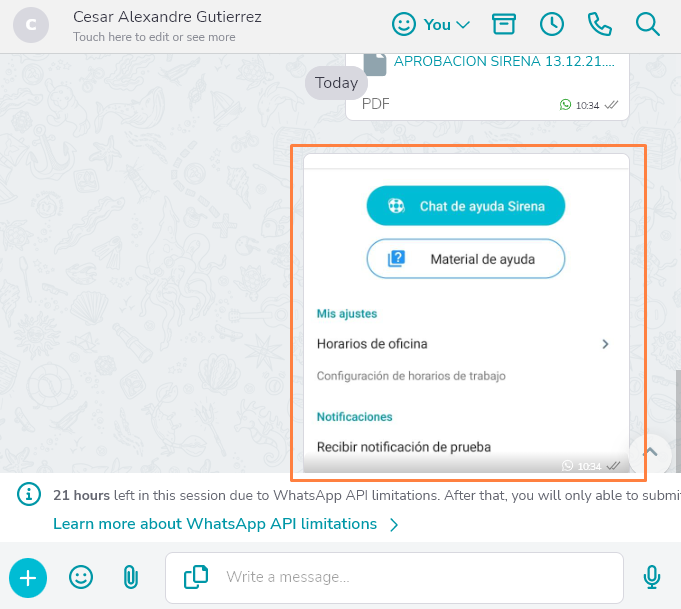The width and height of the screenshot is (681, 609).
Task: Open contact name Cesar Alexandre Gutierrez
Action: pos(167,17)
